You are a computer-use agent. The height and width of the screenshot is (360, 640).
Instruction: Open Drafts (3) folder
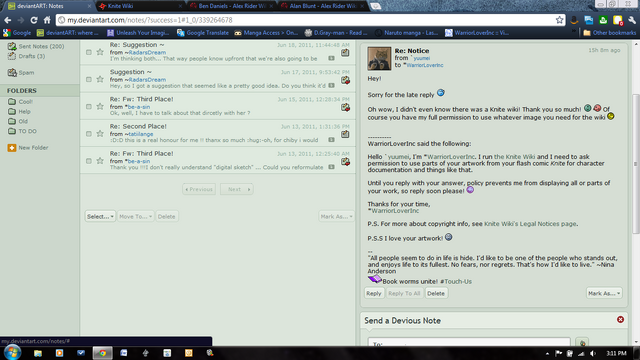click(x=32, y=56)
